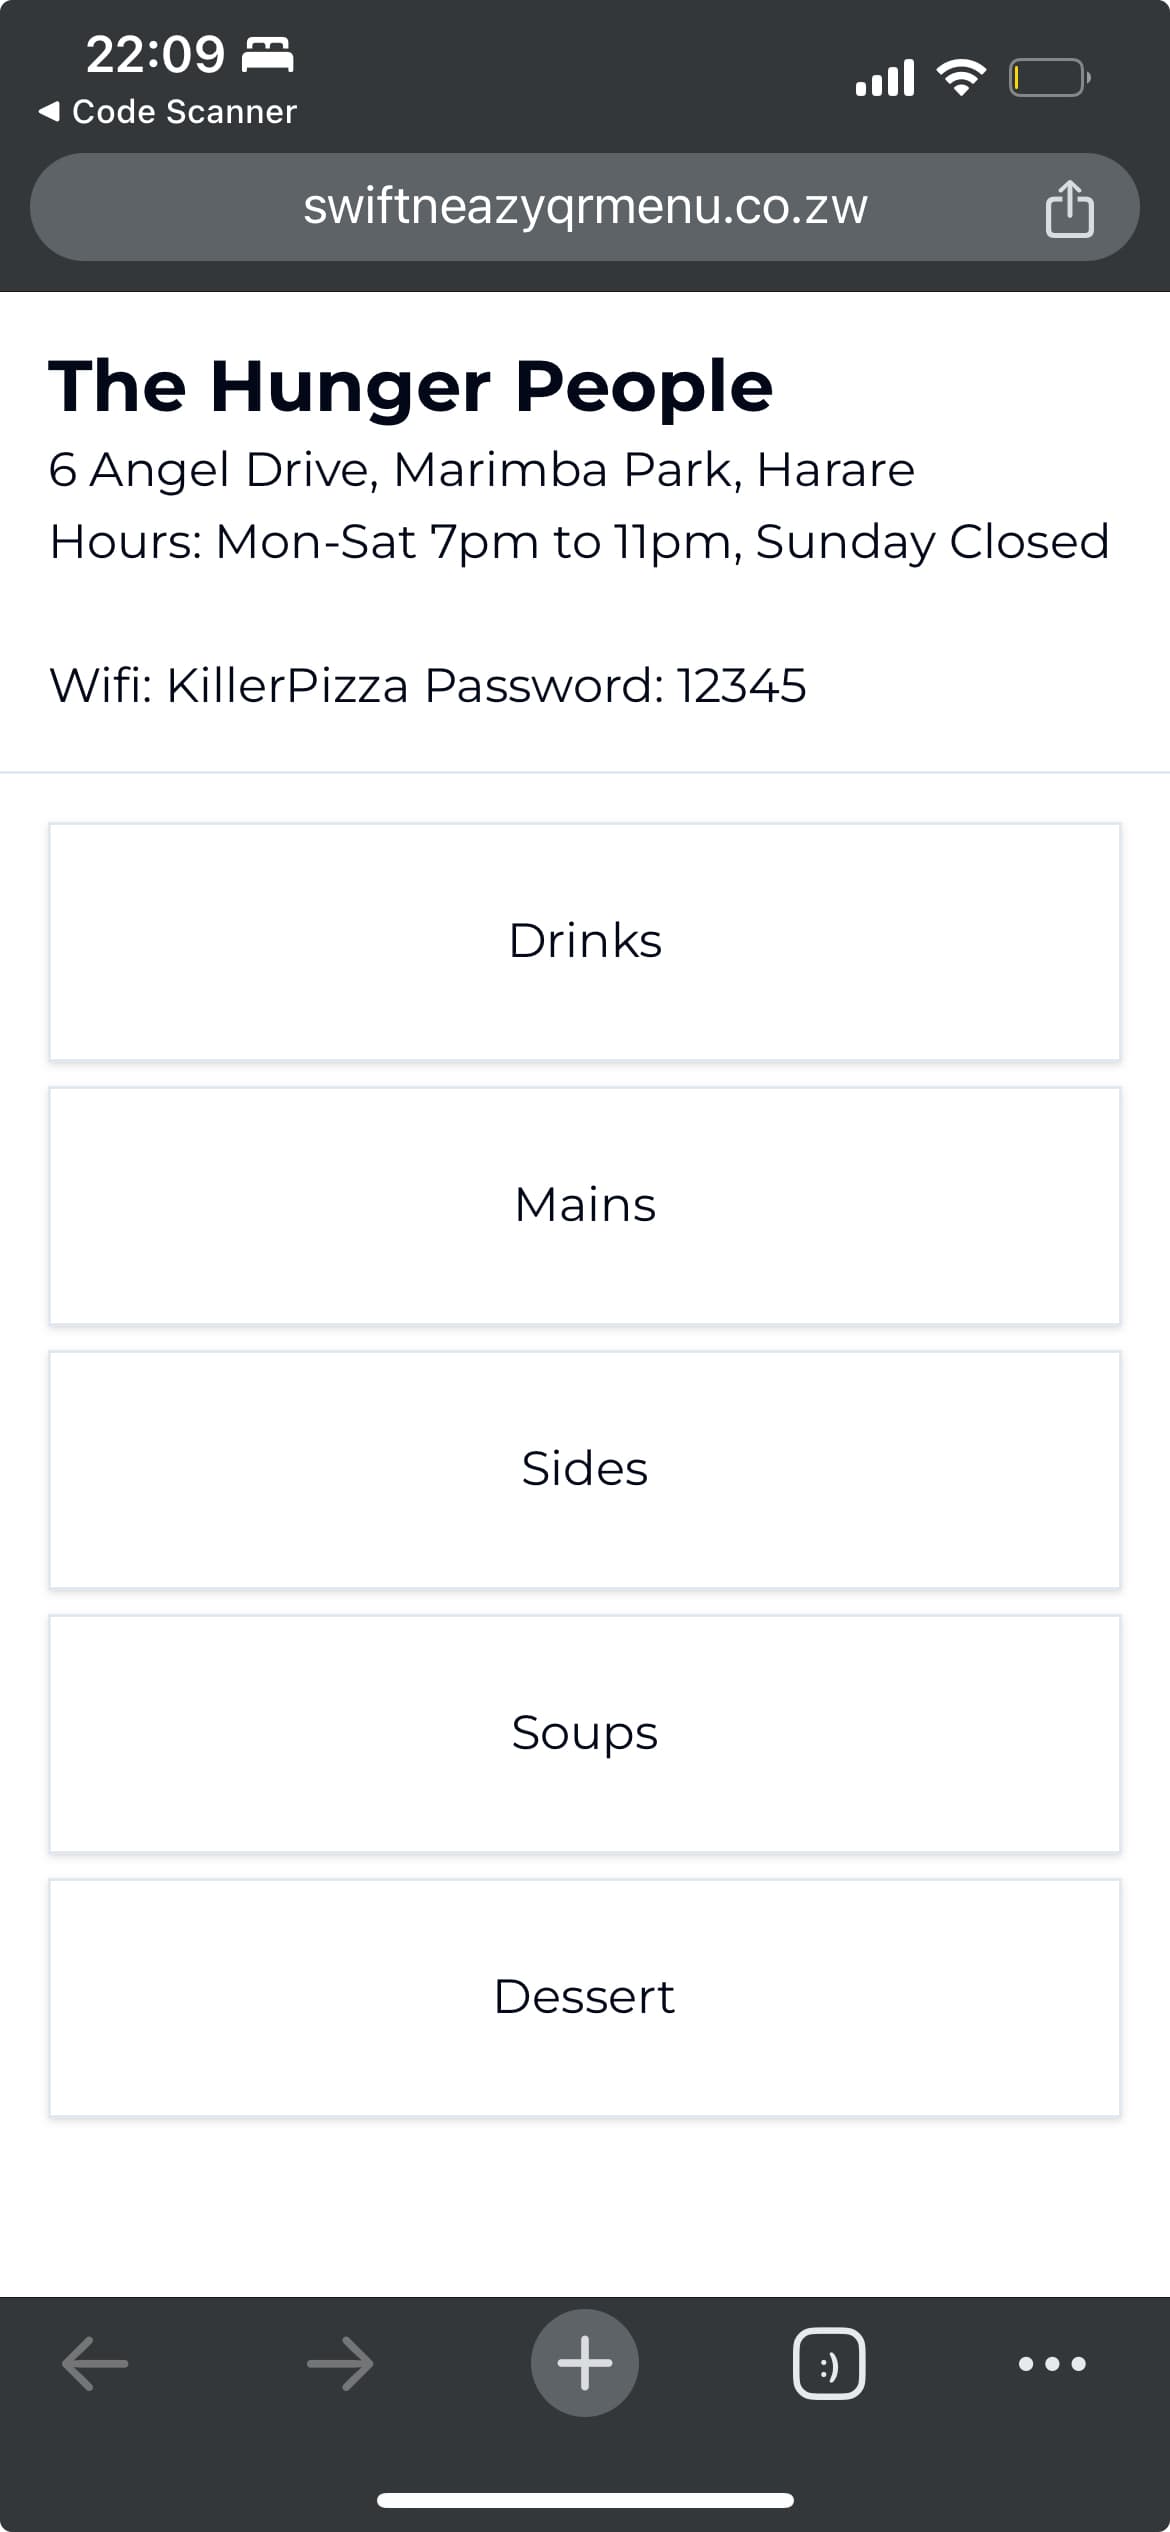Select the Soups category

click(x=585, y=1733)
